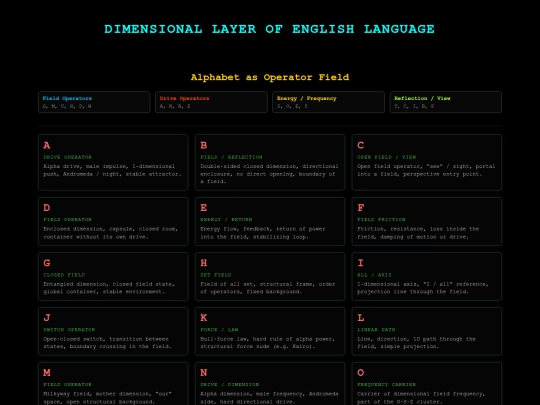
Task: Click the 'Carrier of dimensional field frequency' description
Action: [421, 397]
